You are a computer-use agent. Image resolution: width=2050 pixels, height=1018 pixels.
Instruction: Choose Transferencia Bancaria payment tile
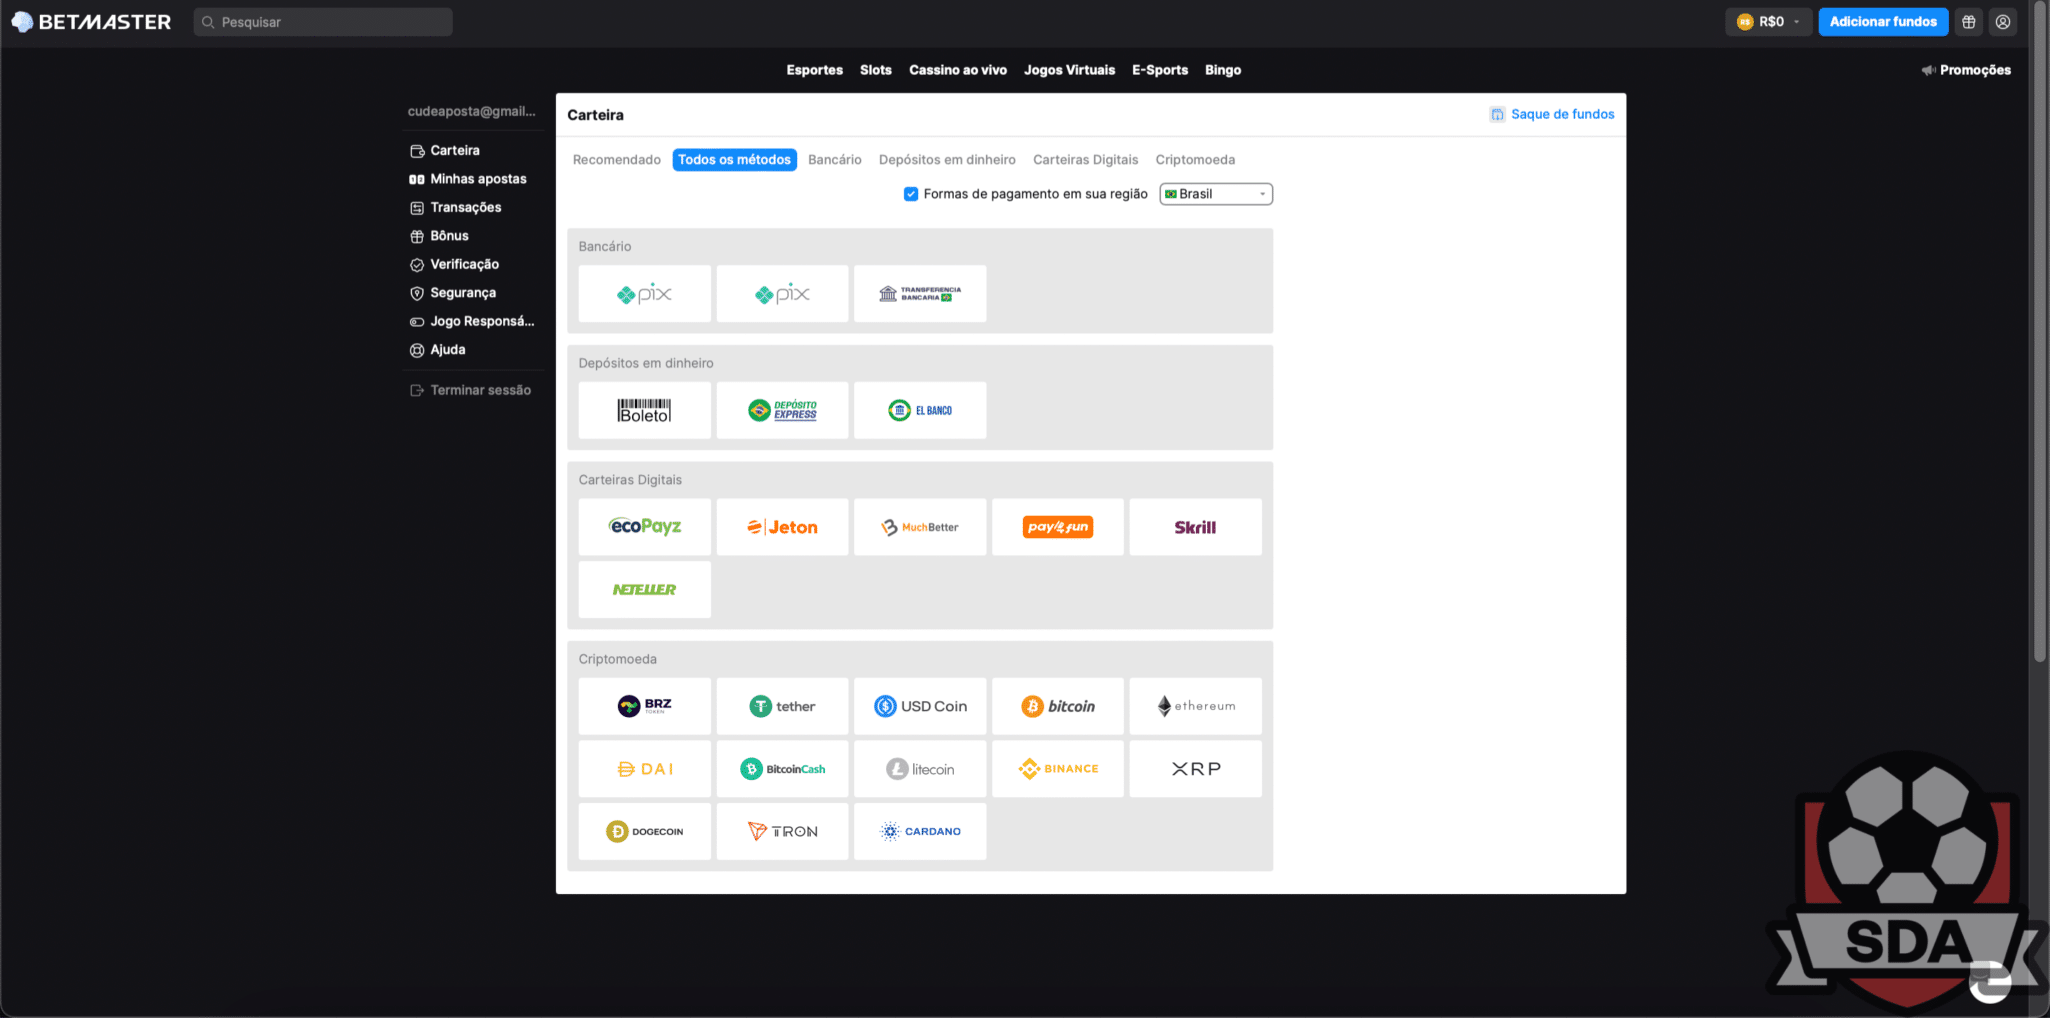point(920,294)
